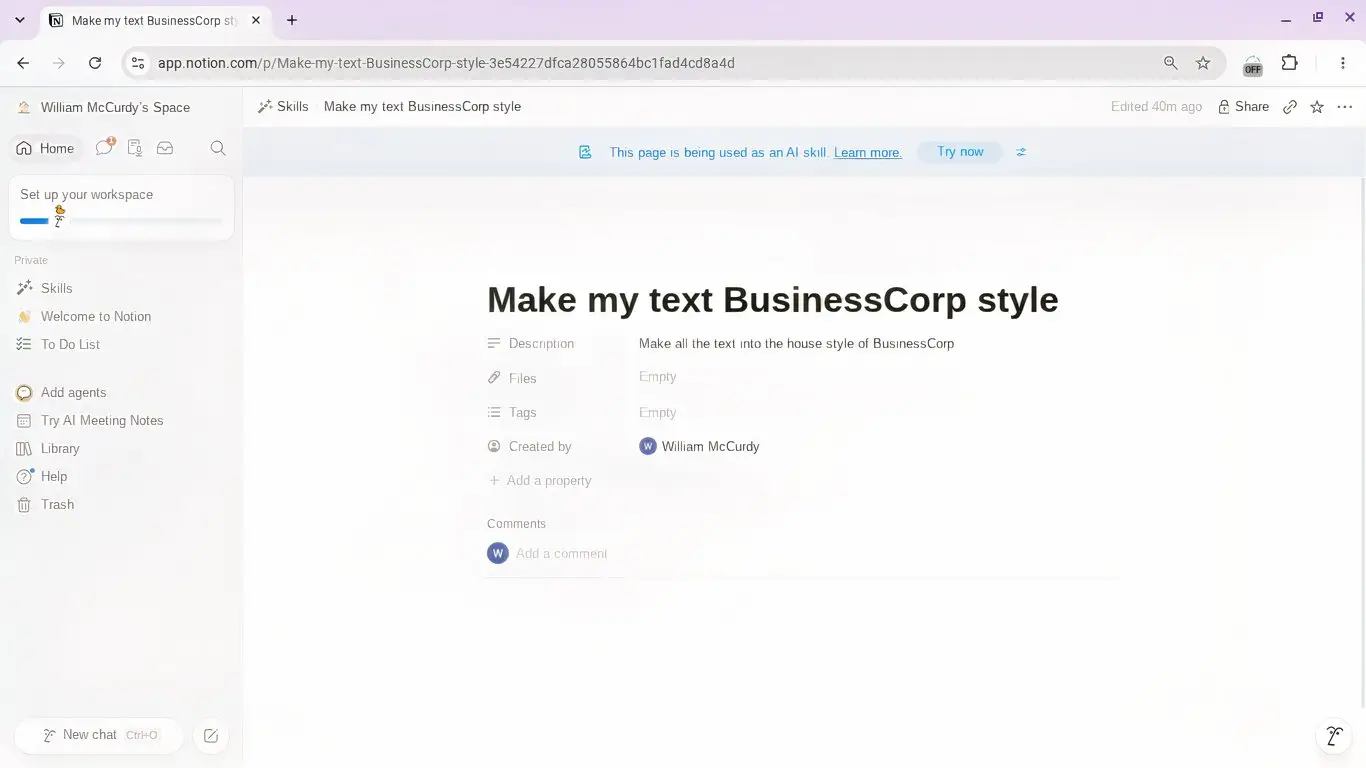Click the compose new page icon
1366x768 pixels.
pyautogui.click(x=211, y=735)
